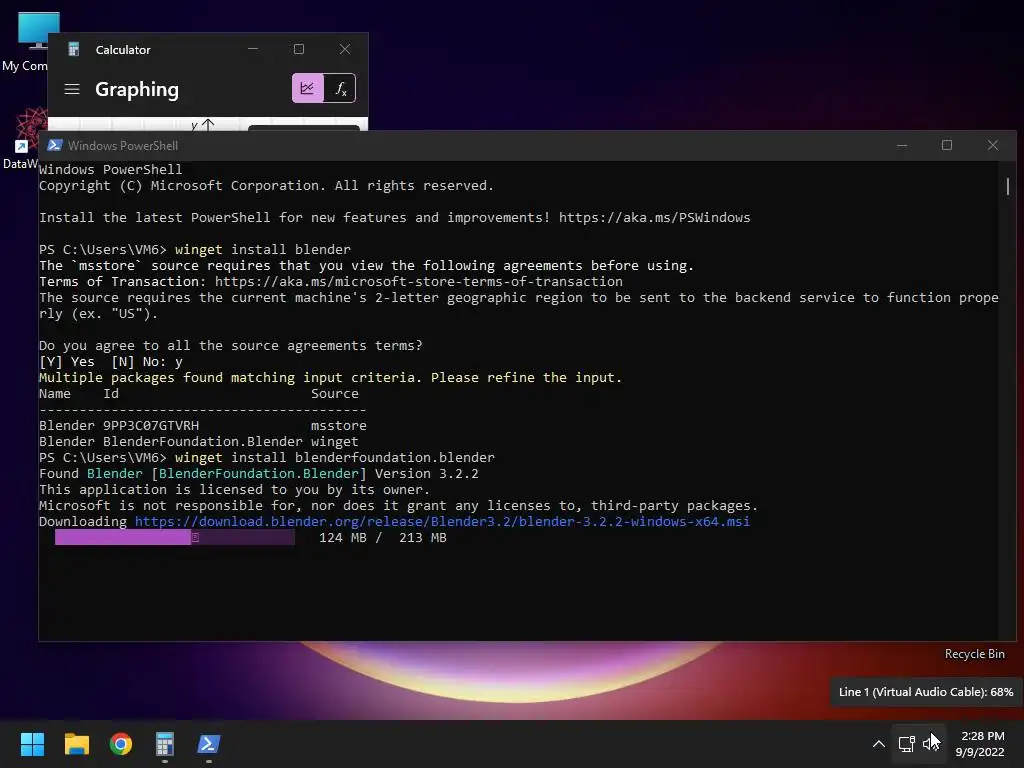Switch to graph view in Calculator
This screenshot has height=768, width=1024.
pyautogui.click(x=308, y=88)
